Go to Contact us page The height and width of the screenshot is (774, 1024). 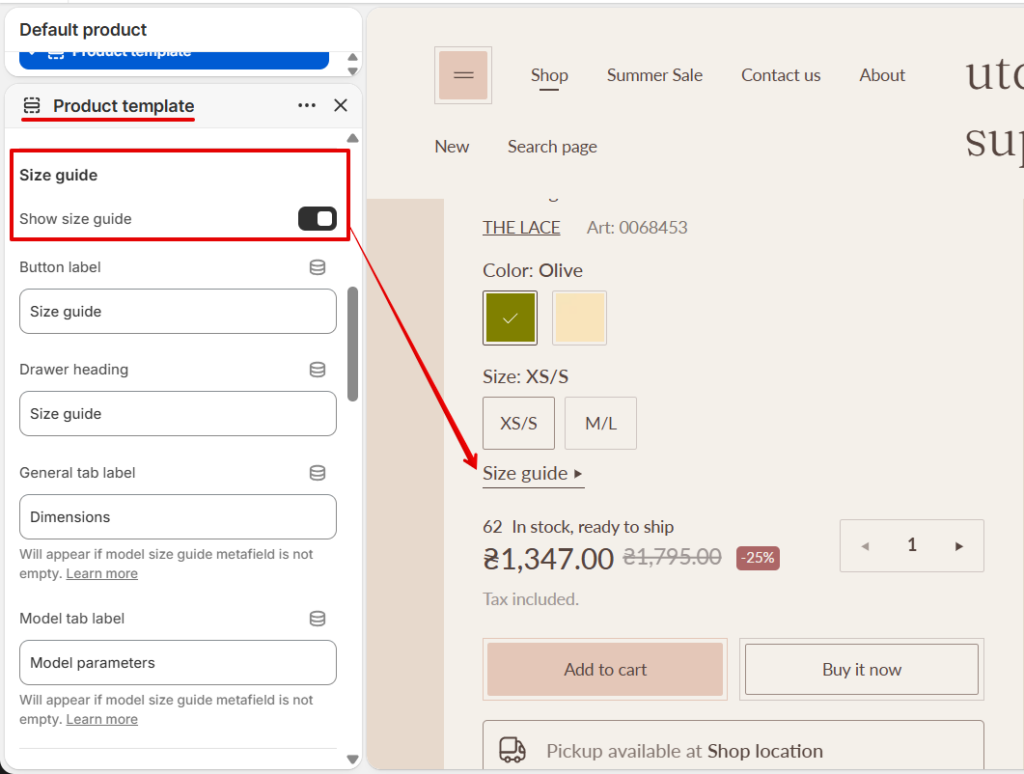[780, 75]
